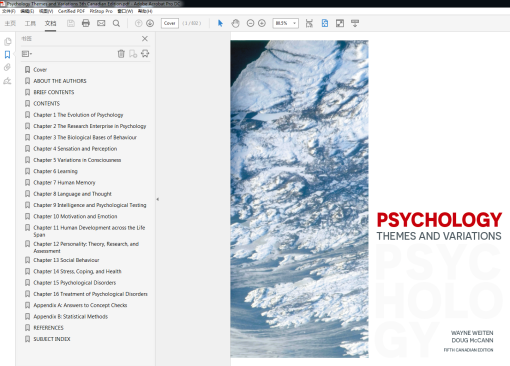Screen dimensions: 510x366
Task: Open the PitStop Pro menu
Action: 101,11
